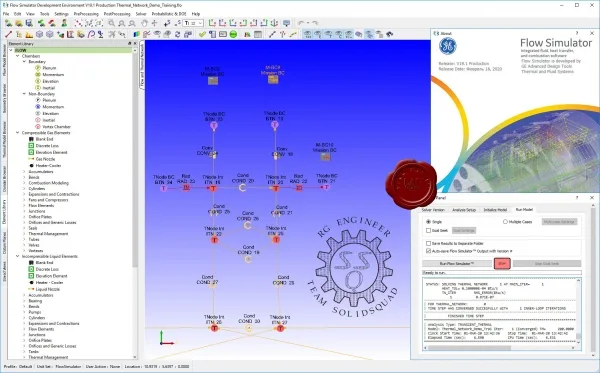Click the TNode BC BTN 23 node
The image size is (600, 373).
(214, 125)
